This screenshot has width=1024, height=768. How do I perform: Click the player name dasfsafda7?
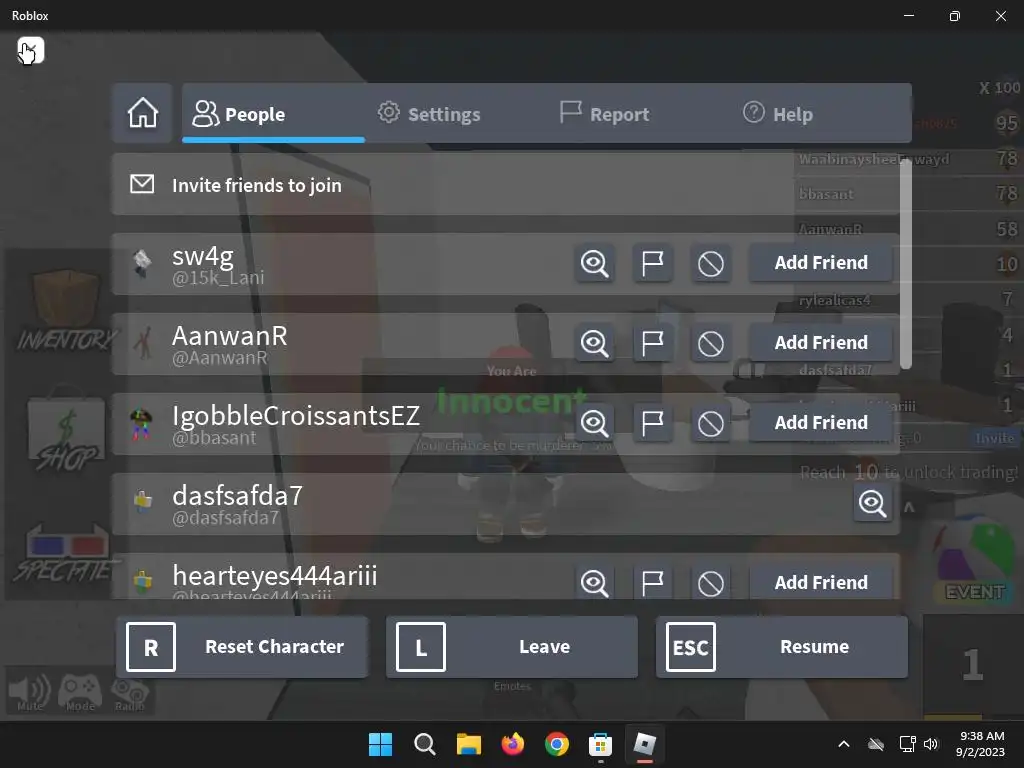pyautogui.click(x=238, y=496)
